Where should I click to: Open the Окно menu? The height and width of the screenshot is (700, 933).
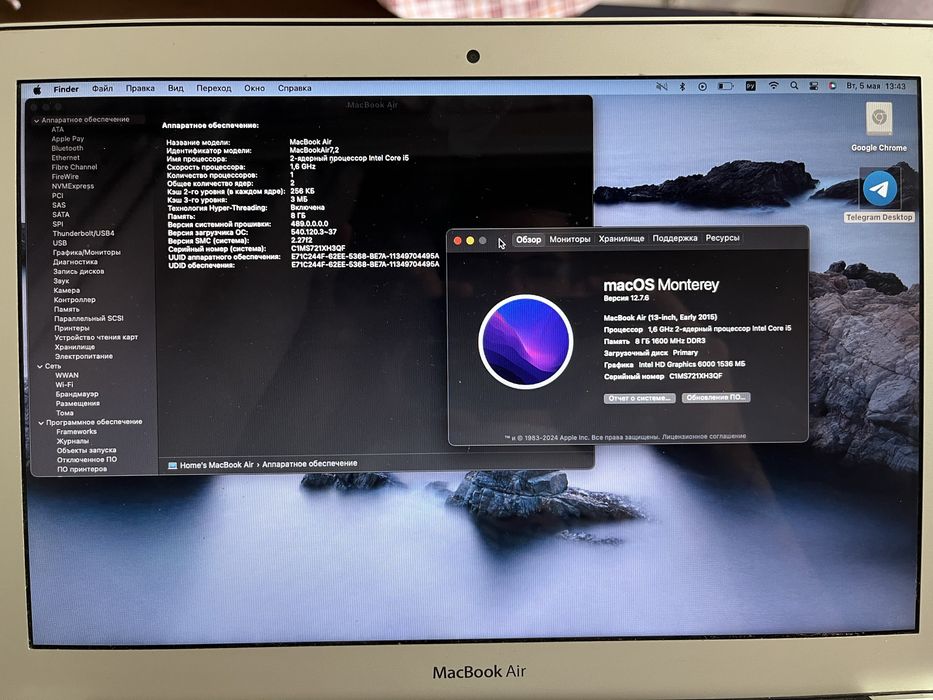tap(254, 88)
